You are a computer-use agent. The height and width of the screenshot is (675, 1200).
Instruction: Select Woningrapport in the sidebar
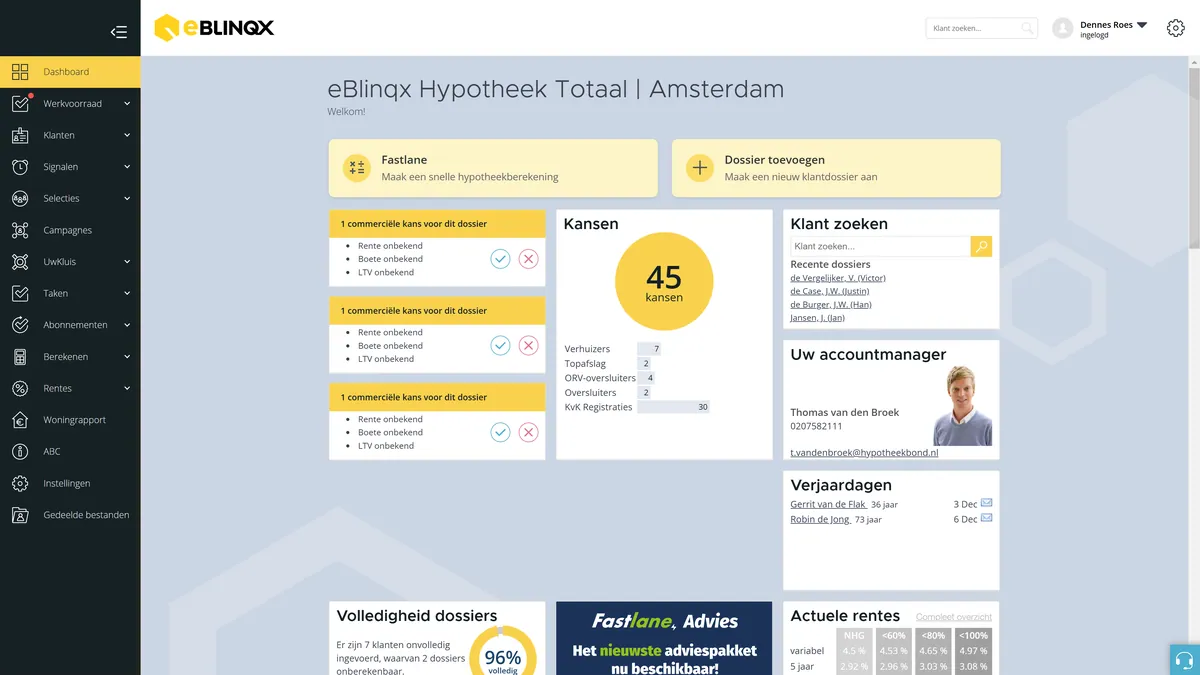(74, 420)
